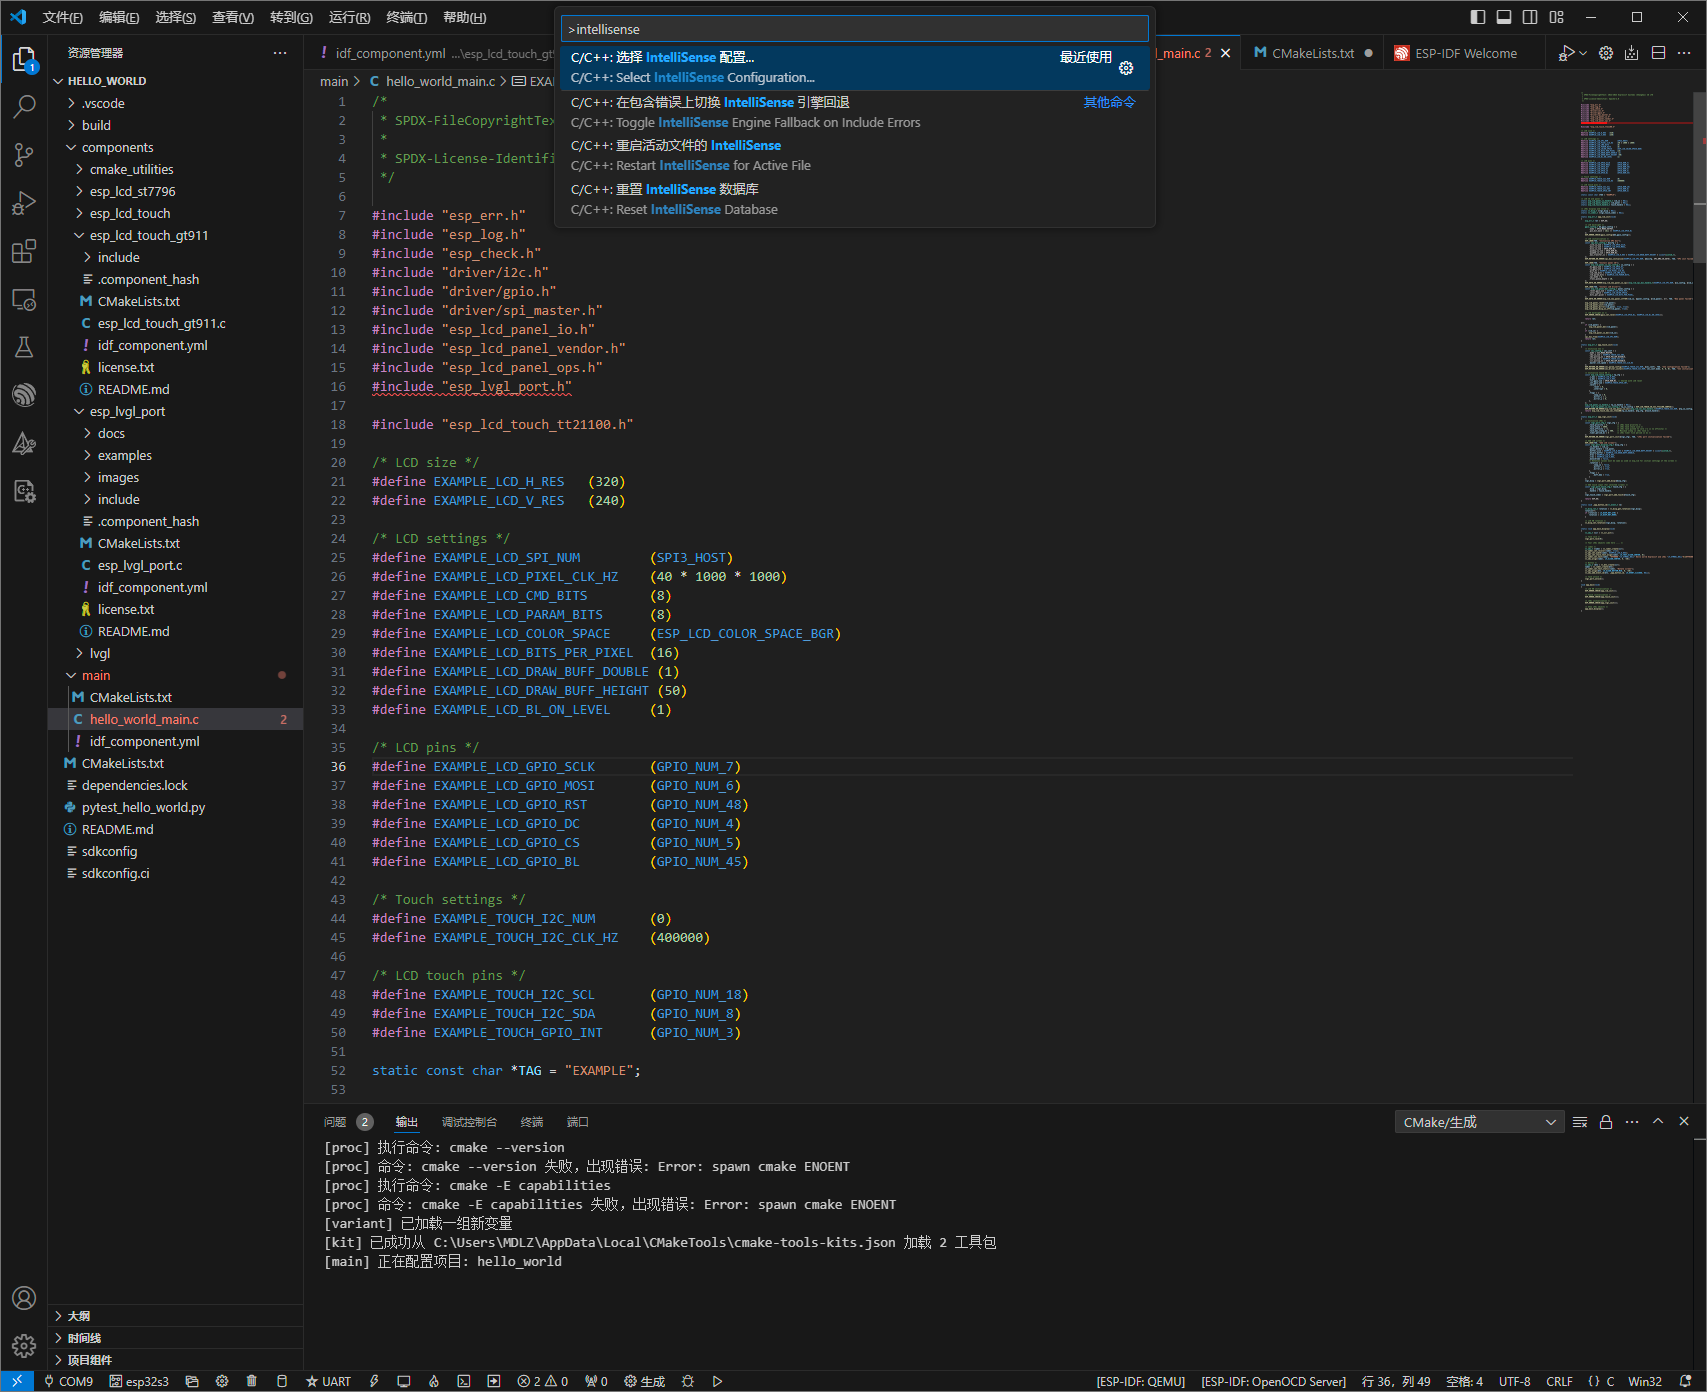Open Remote Explorer in activity bar

click(x=24, y=299)
